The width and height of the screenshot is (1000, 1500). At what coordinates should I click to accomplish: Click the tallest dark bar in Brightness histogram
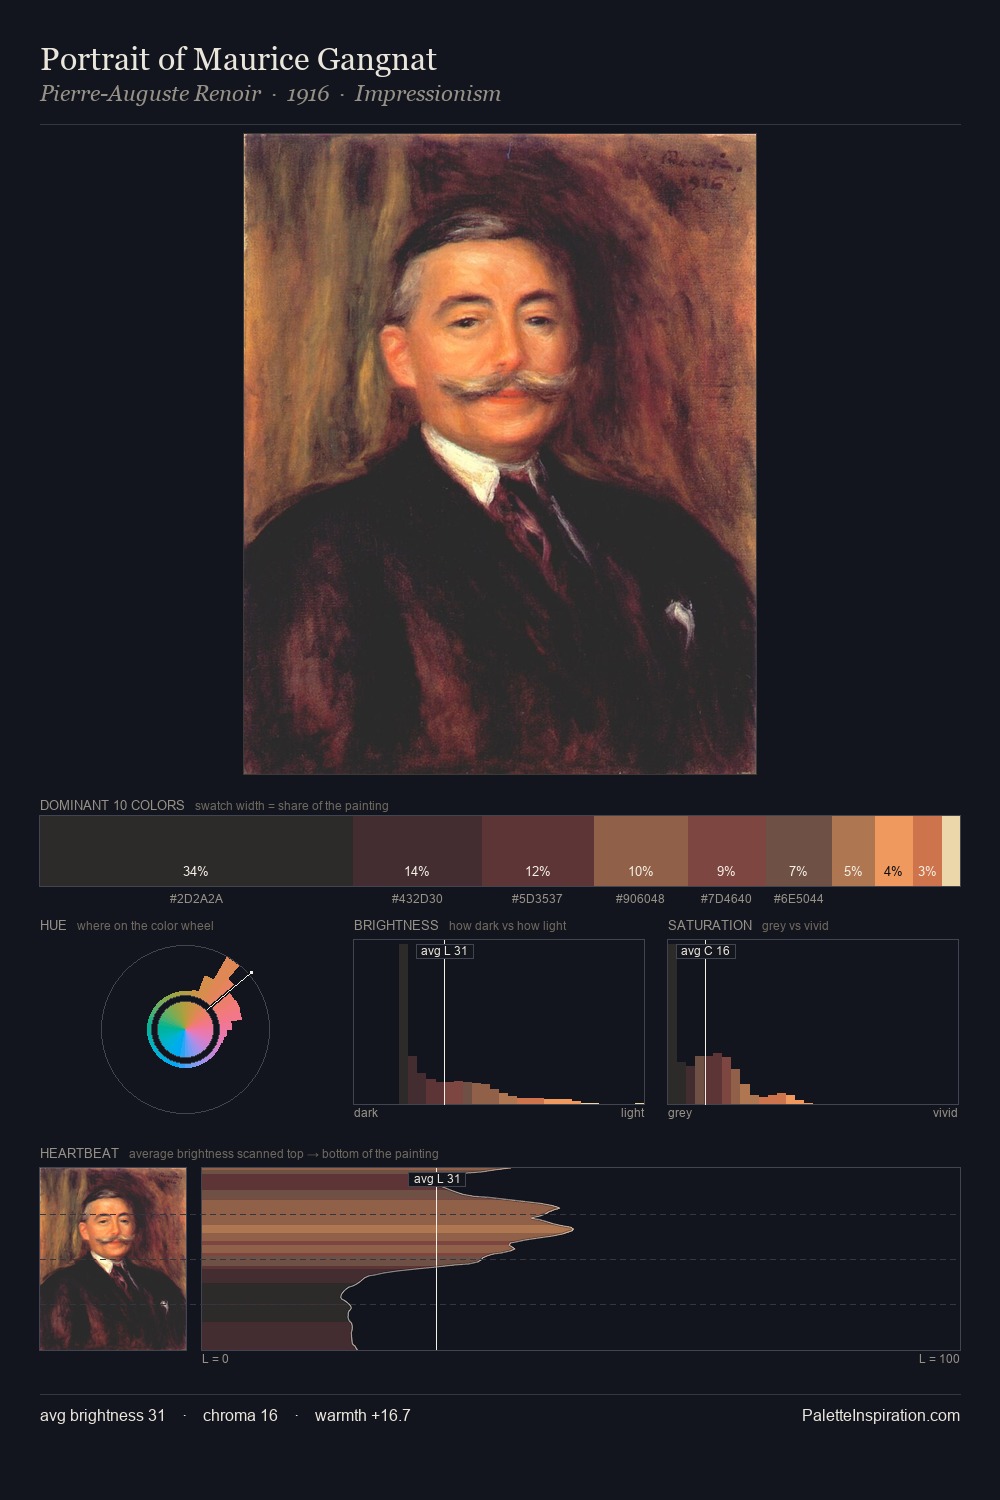pyautogui.click(x=404, y=1024)
